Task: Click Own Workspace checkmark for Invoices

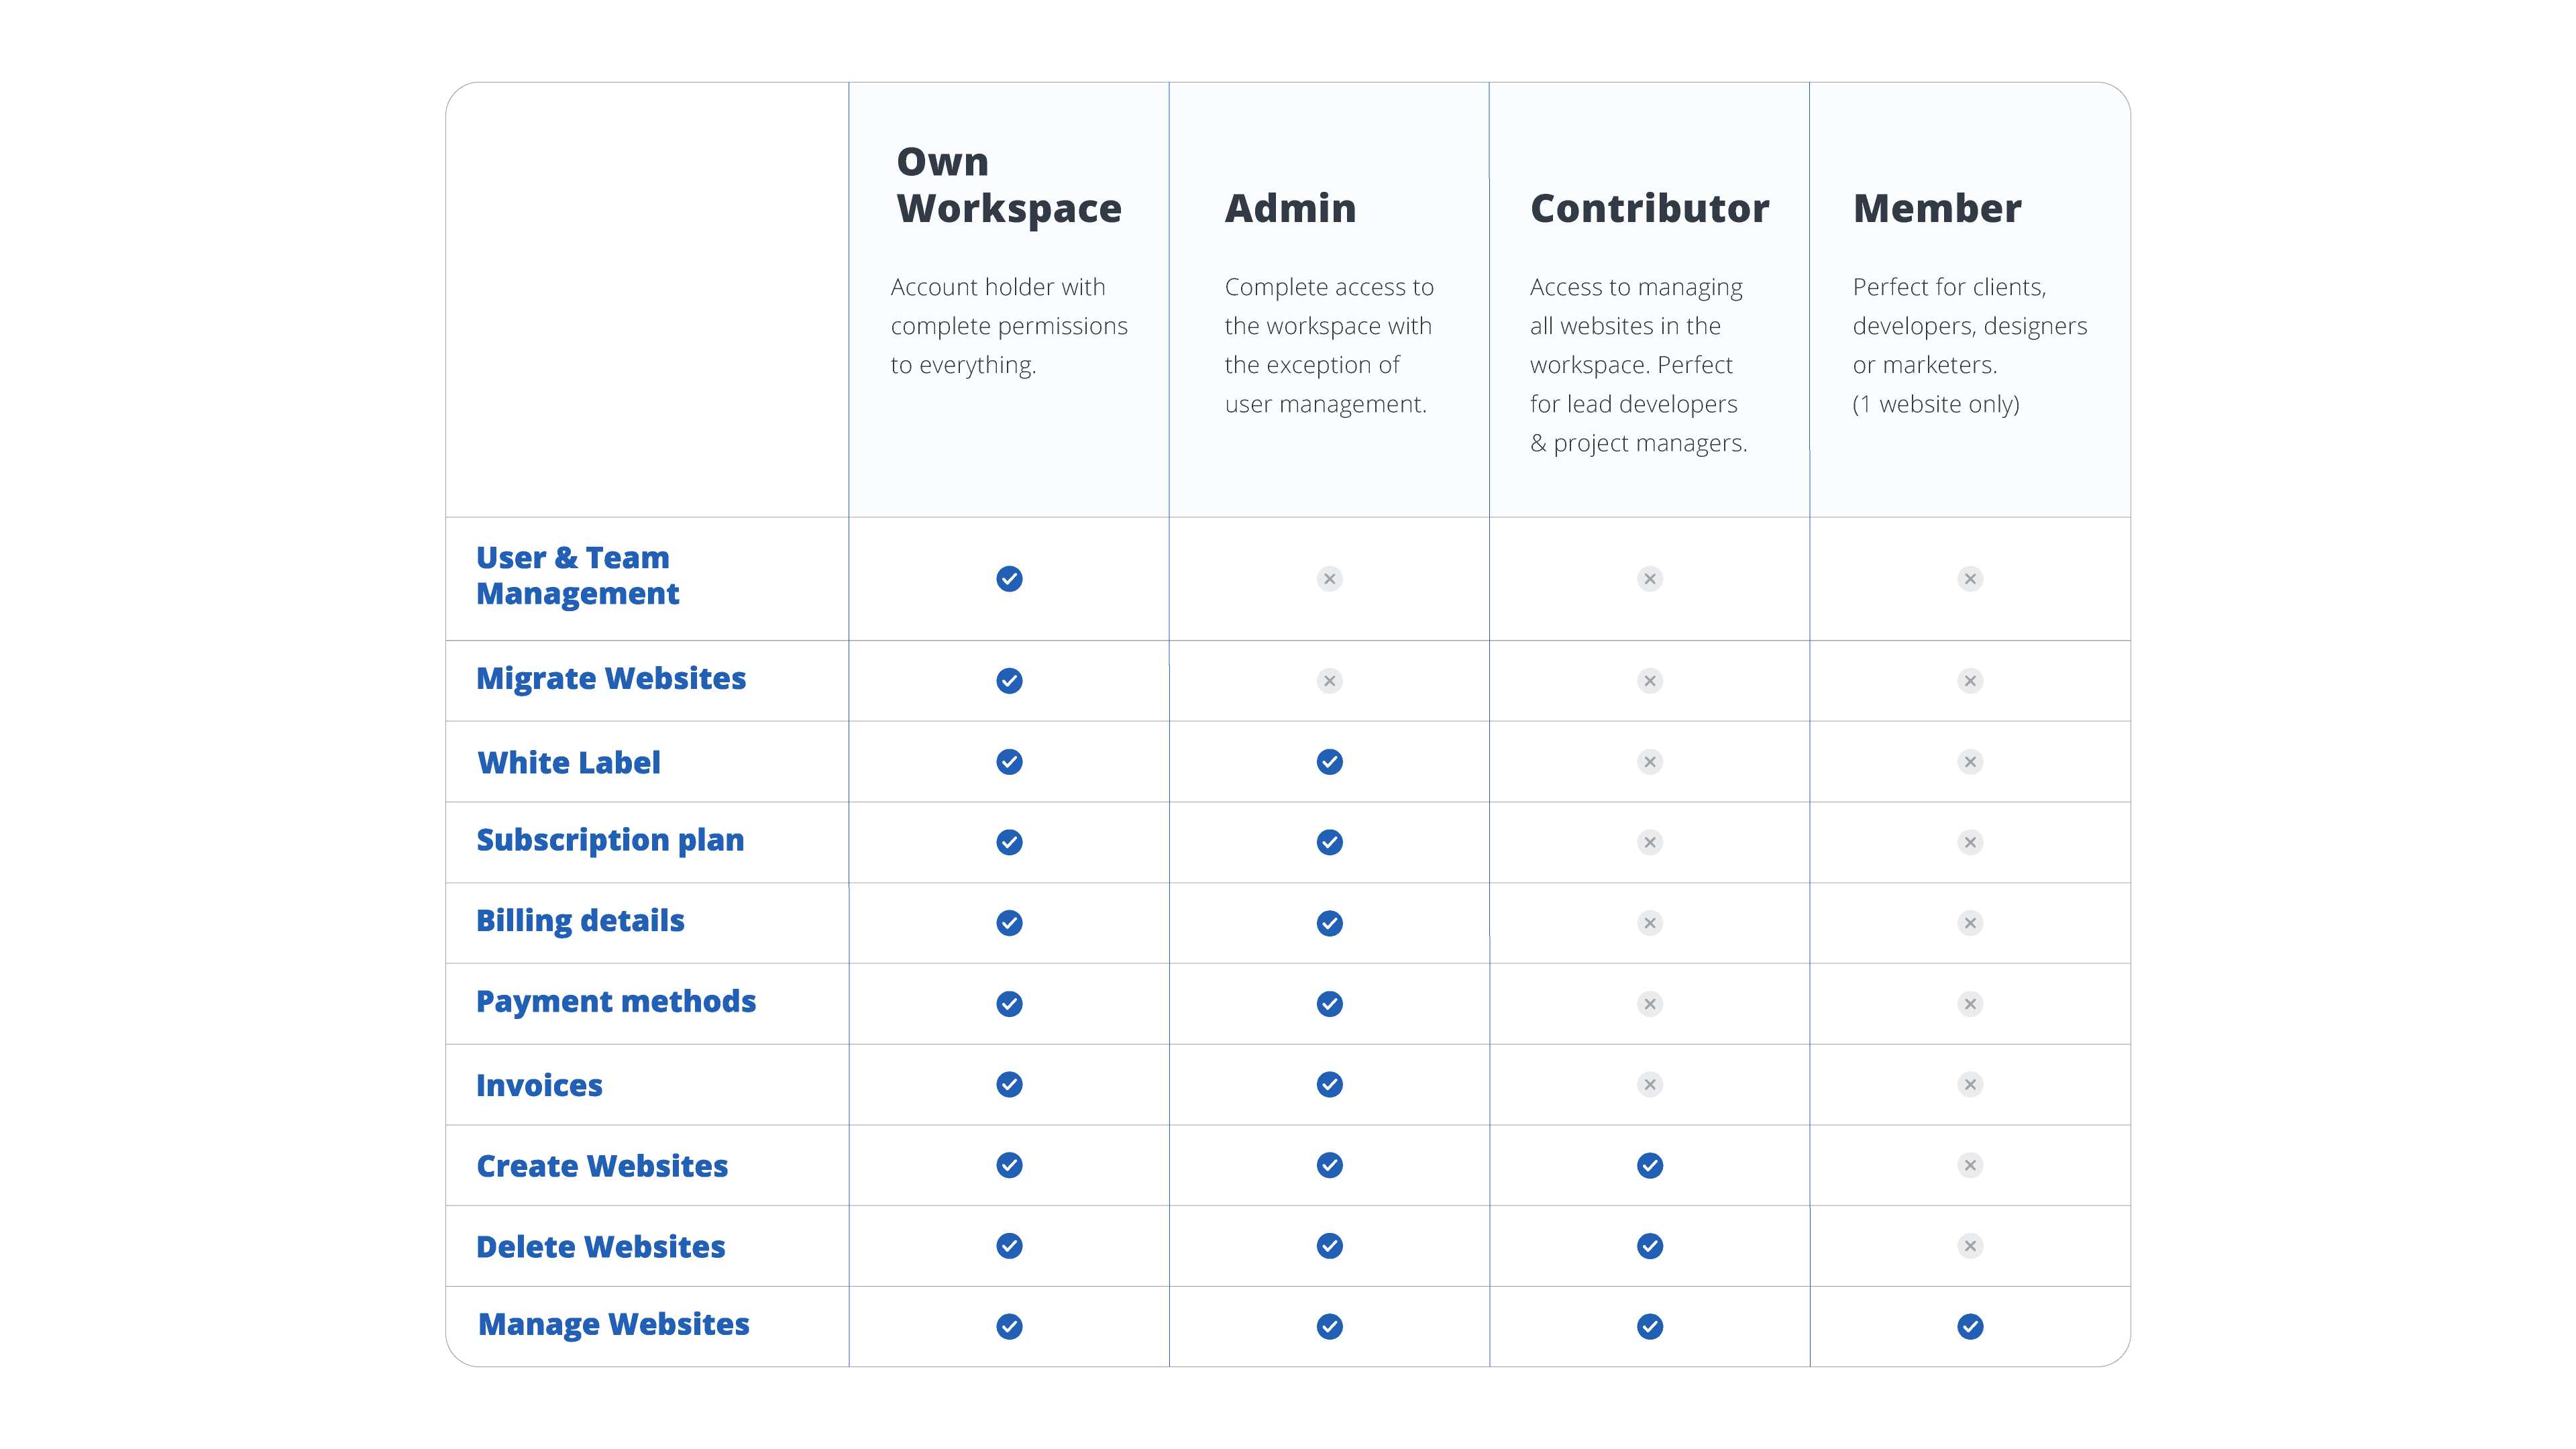Action: pyautogui.click(x=1009, y=1085)
